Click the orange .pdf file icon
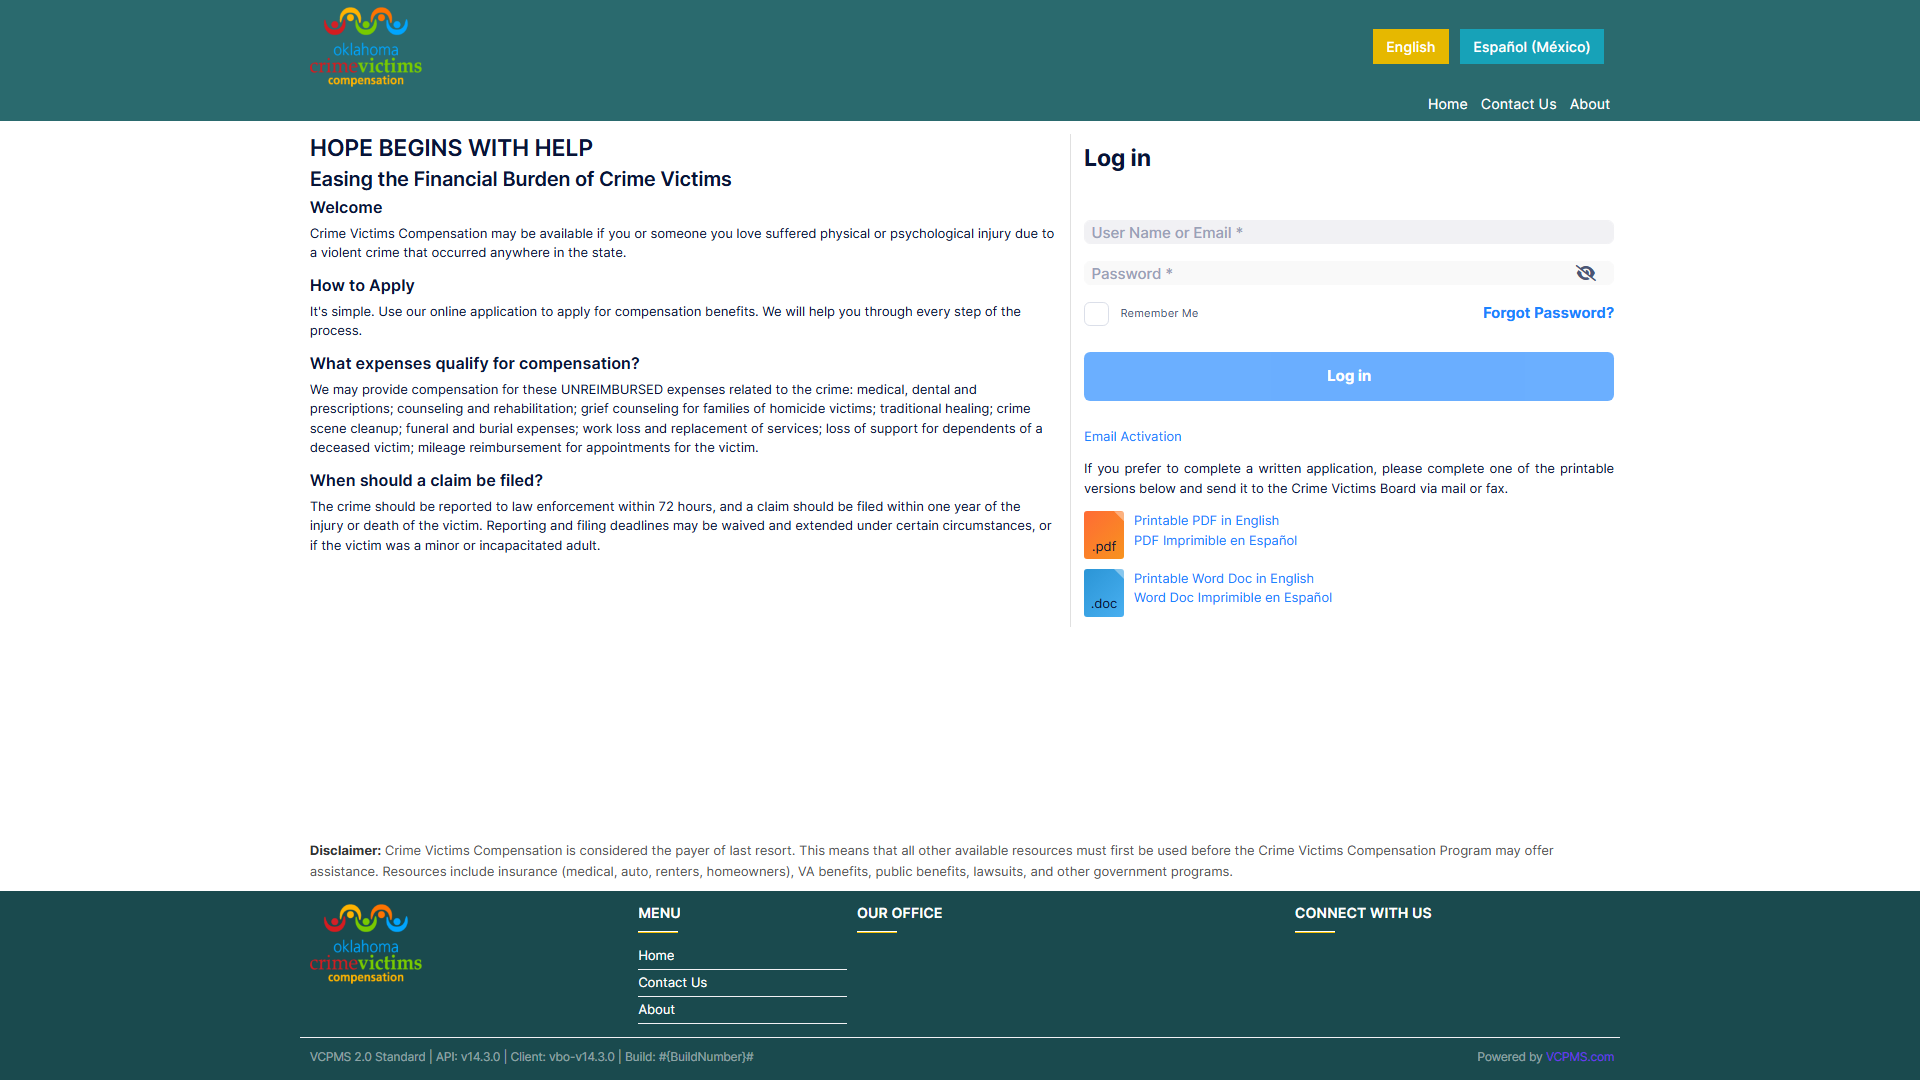 [x=1104, y=534]
